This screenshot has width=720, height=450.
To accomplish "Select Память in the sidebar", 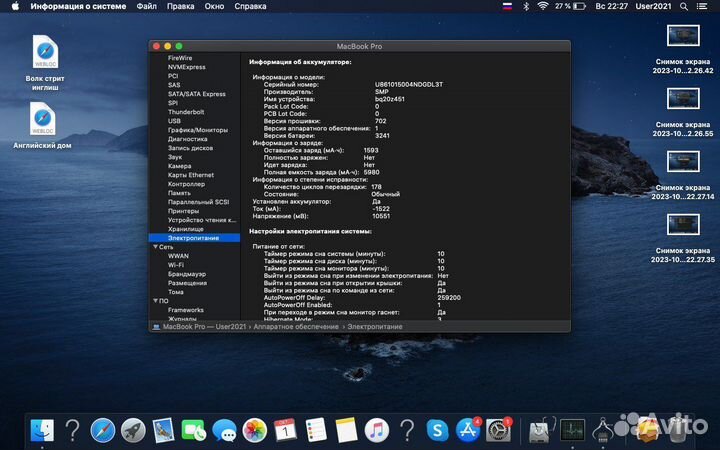I will pos(179,193).
